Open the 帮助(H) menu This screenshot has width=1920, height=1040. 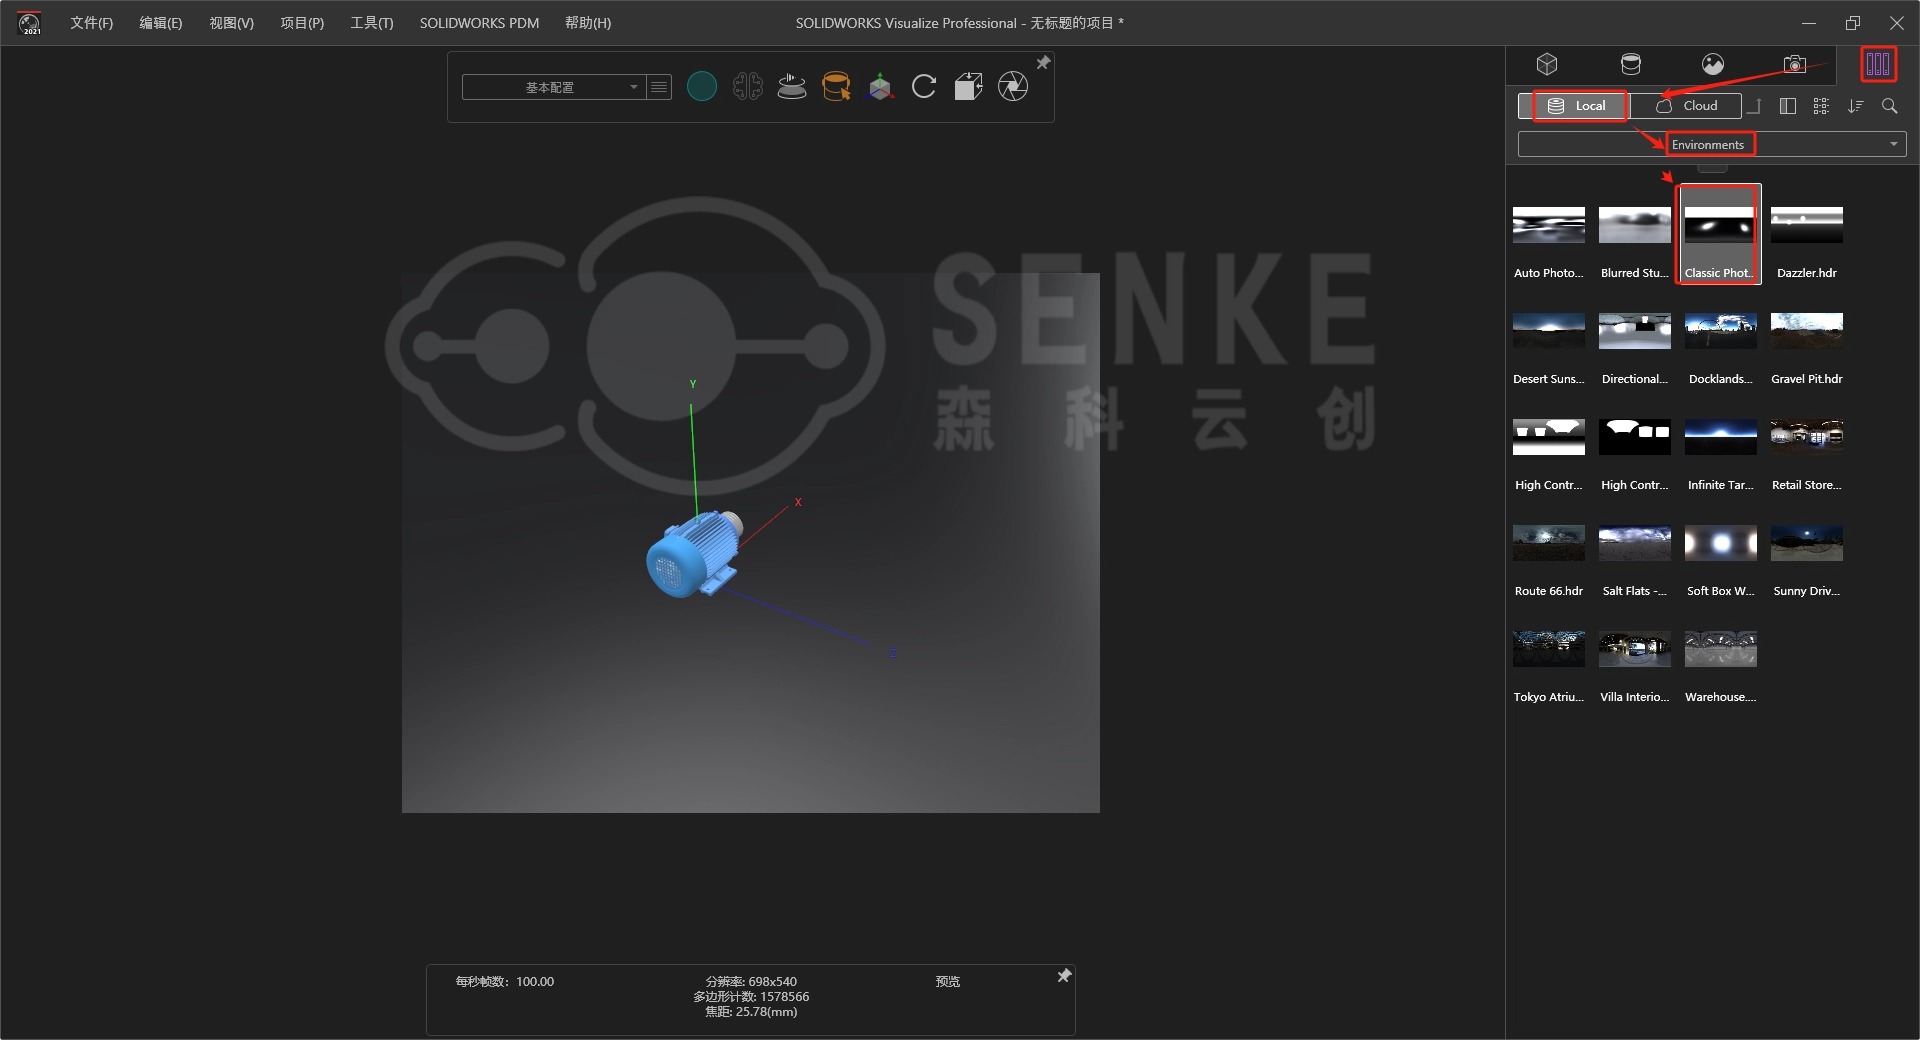588,23
